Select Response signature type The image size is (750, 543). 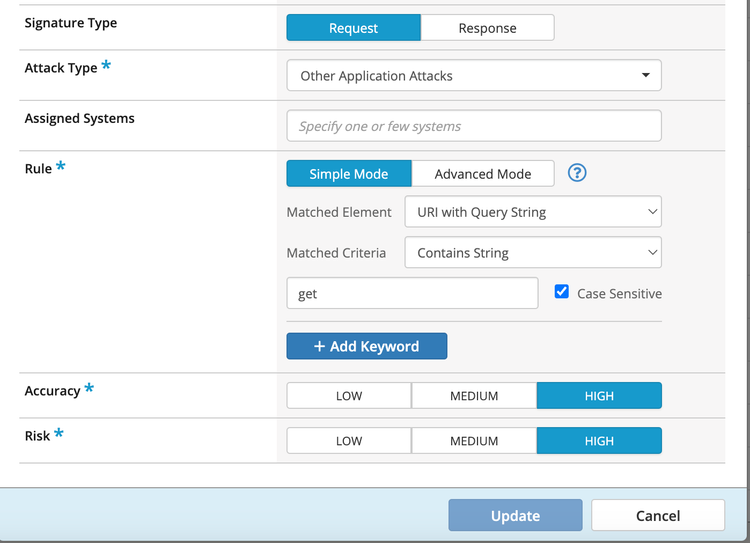(487, 28)
